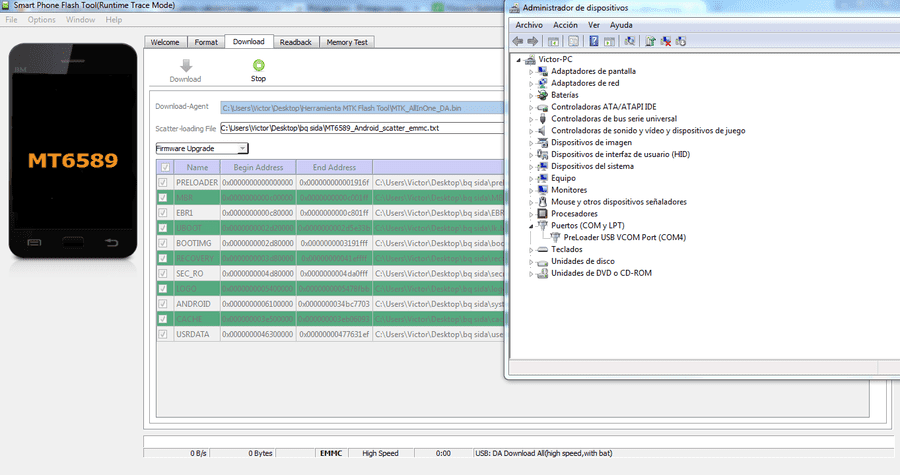The image size is (900, 475).
Task: Click the Scatter-loading File path field
Action: click(x=362, y=128)
